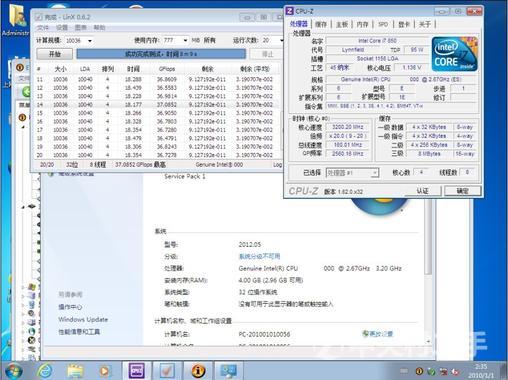
Task: Click the GFlops column header in LinX
Action: click(167, 69)
